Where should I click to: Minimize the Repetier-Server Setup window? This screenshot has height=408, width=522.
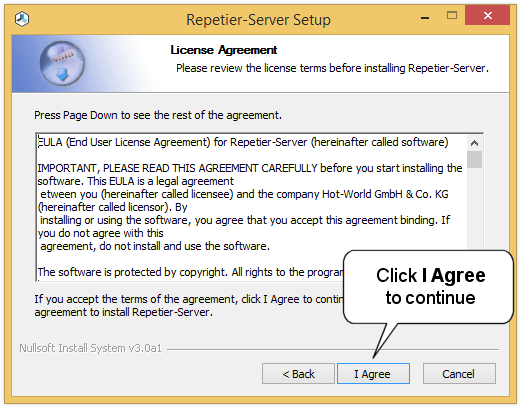(425, 17)
